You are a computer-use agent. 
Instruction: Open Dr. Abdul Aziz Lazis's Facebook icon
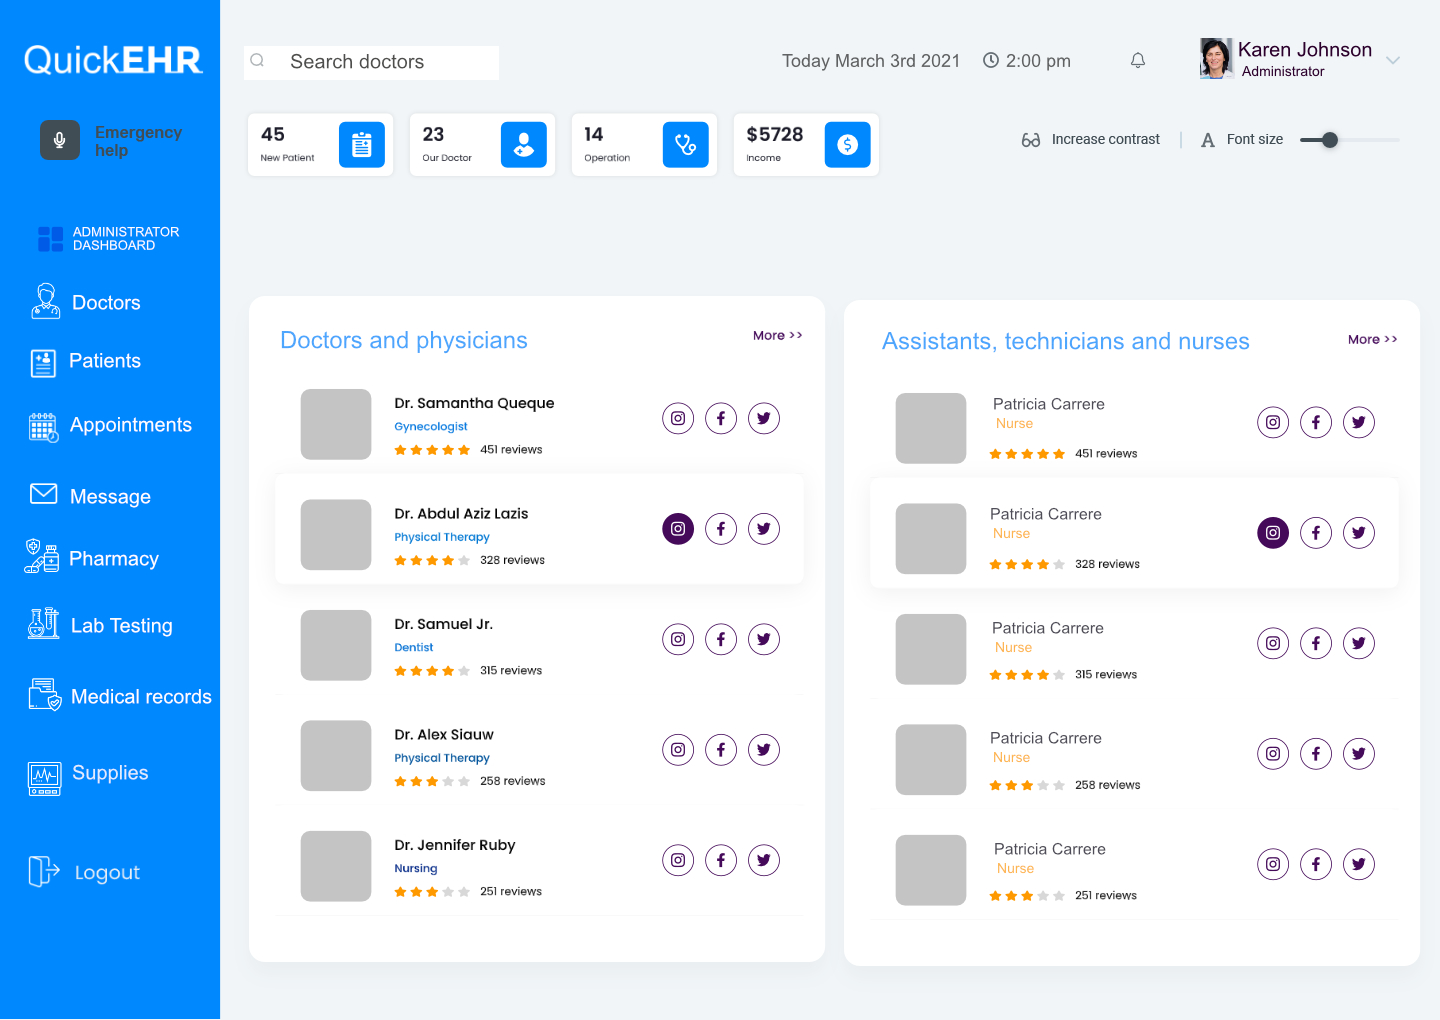tap(721, 529)
